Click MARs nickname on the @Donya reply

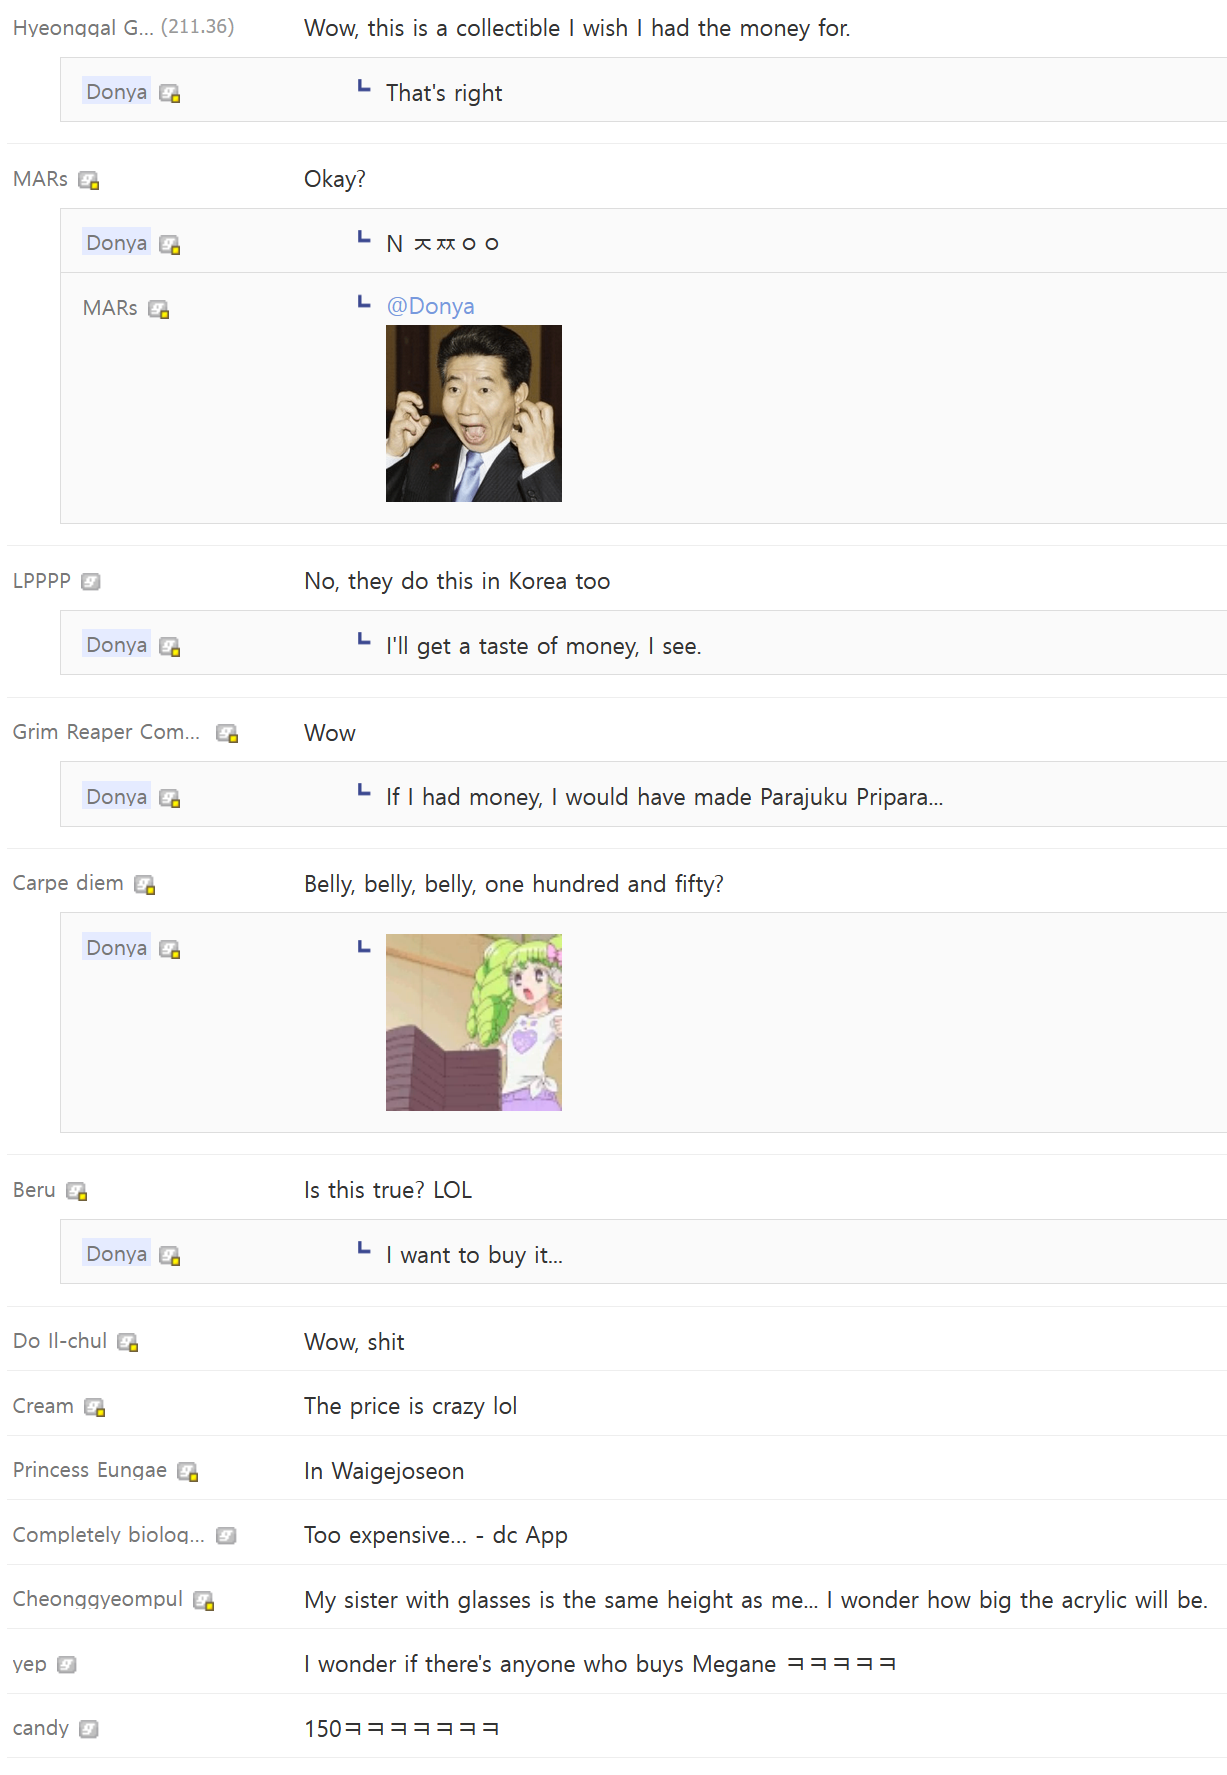[x=110, y=307]
